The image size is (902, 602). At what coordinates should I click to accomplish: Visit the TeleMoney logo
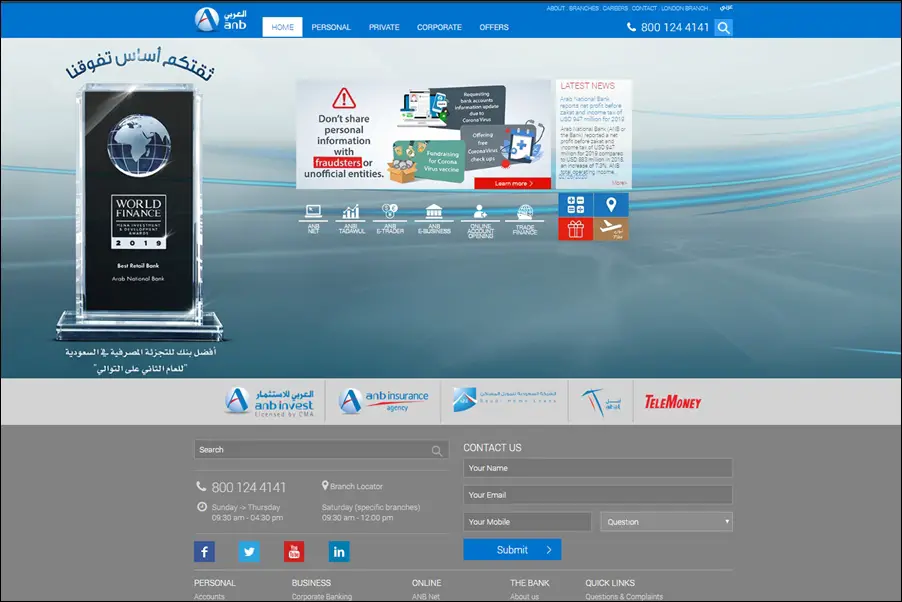click(672, 402)
